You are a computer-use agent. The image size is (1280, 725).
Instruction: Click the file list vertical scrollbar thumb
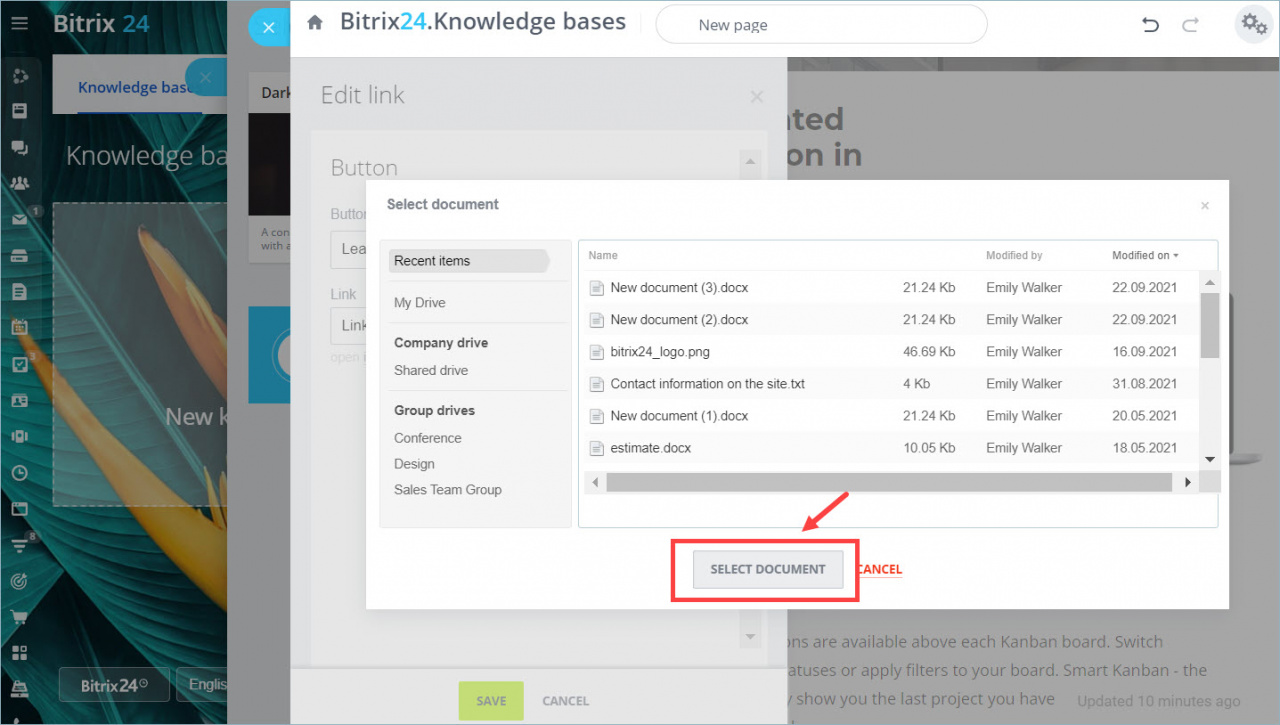[x=1209, y=325]
